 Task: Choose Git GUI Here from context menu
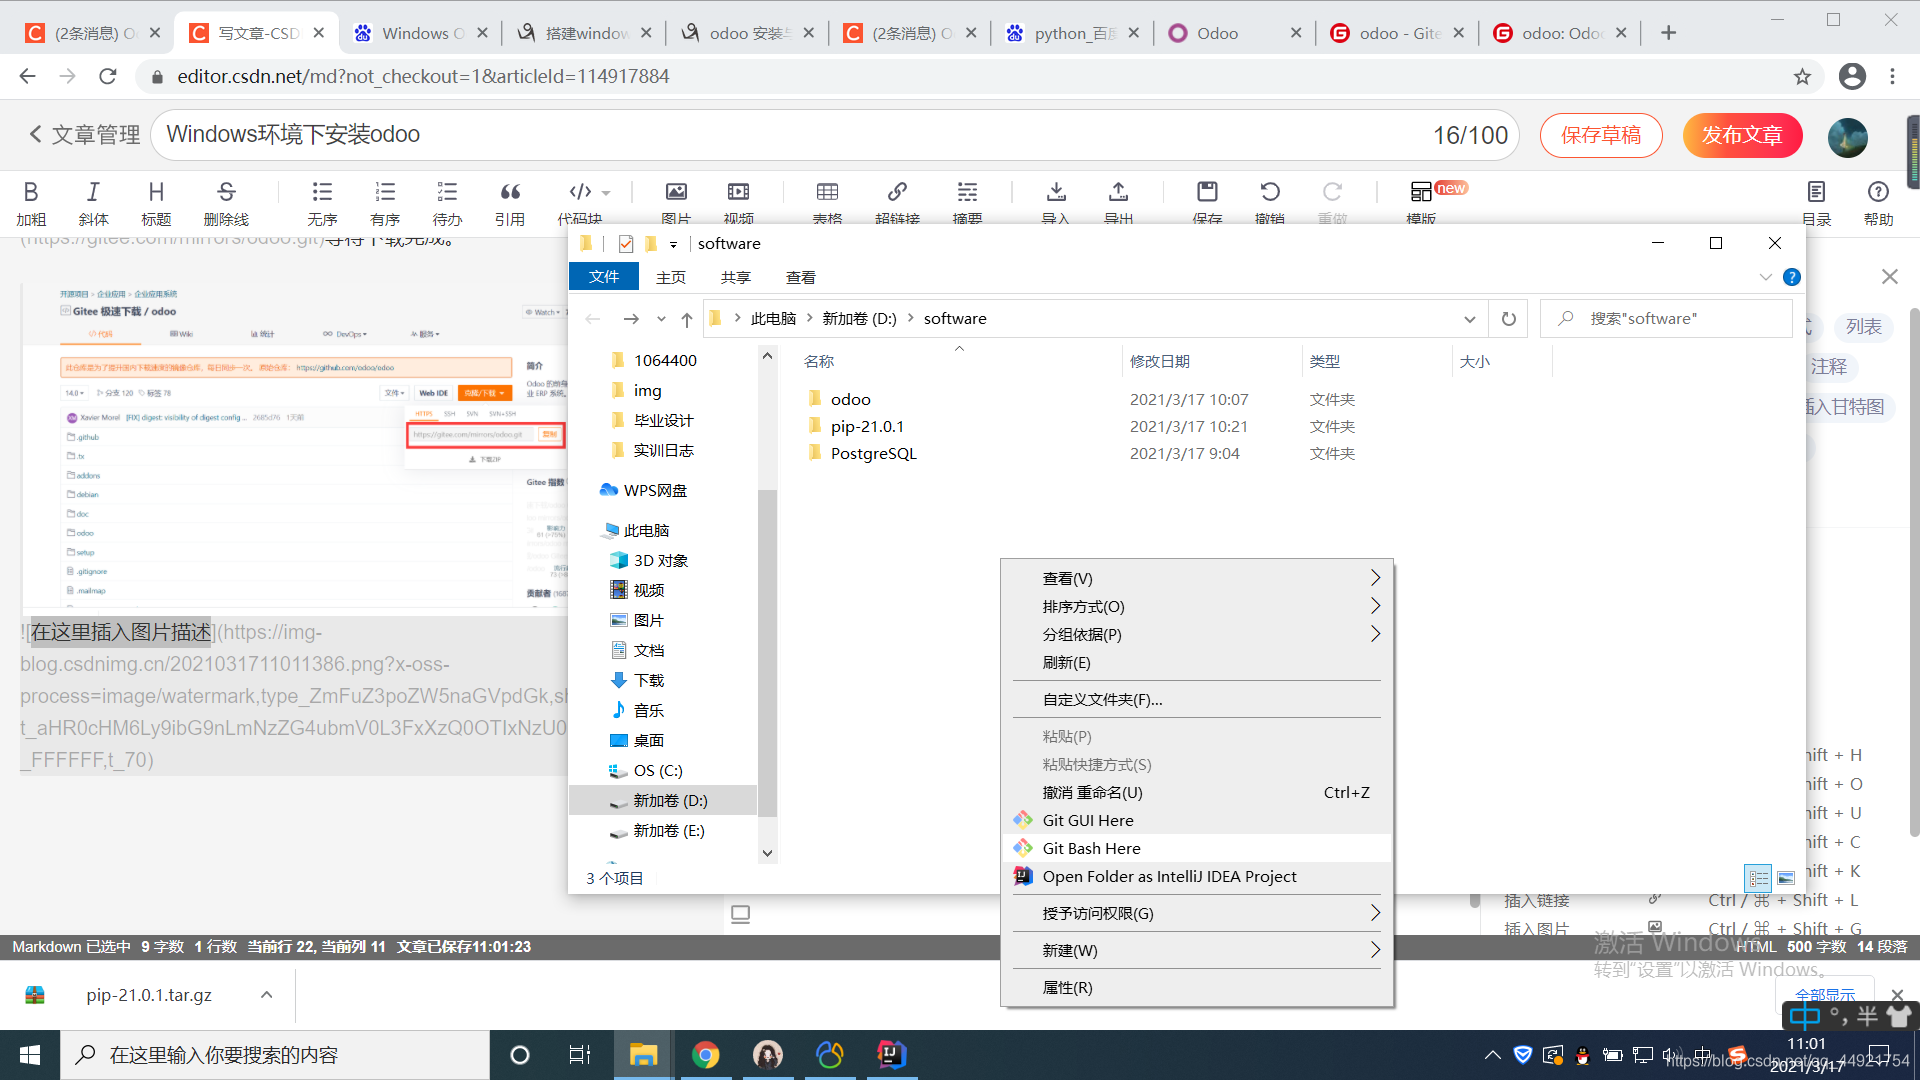click(x=1197, y=820)
